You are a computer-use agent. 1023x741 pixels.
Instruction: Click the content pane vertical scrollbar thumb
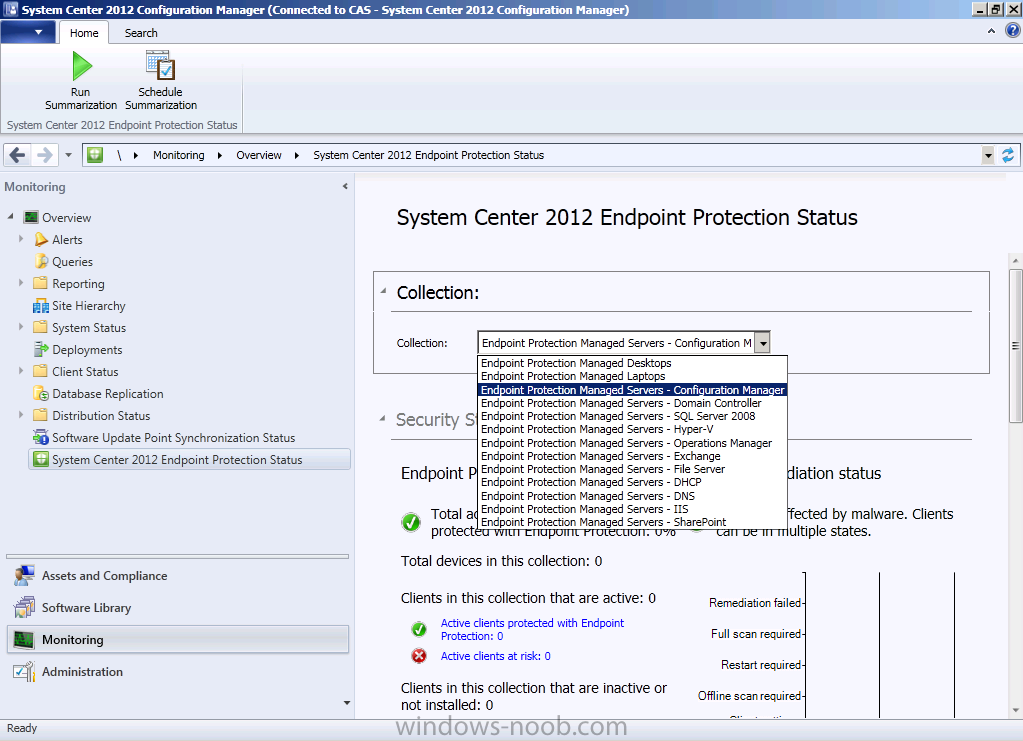pyautogui.click(x=1015, y=346)
